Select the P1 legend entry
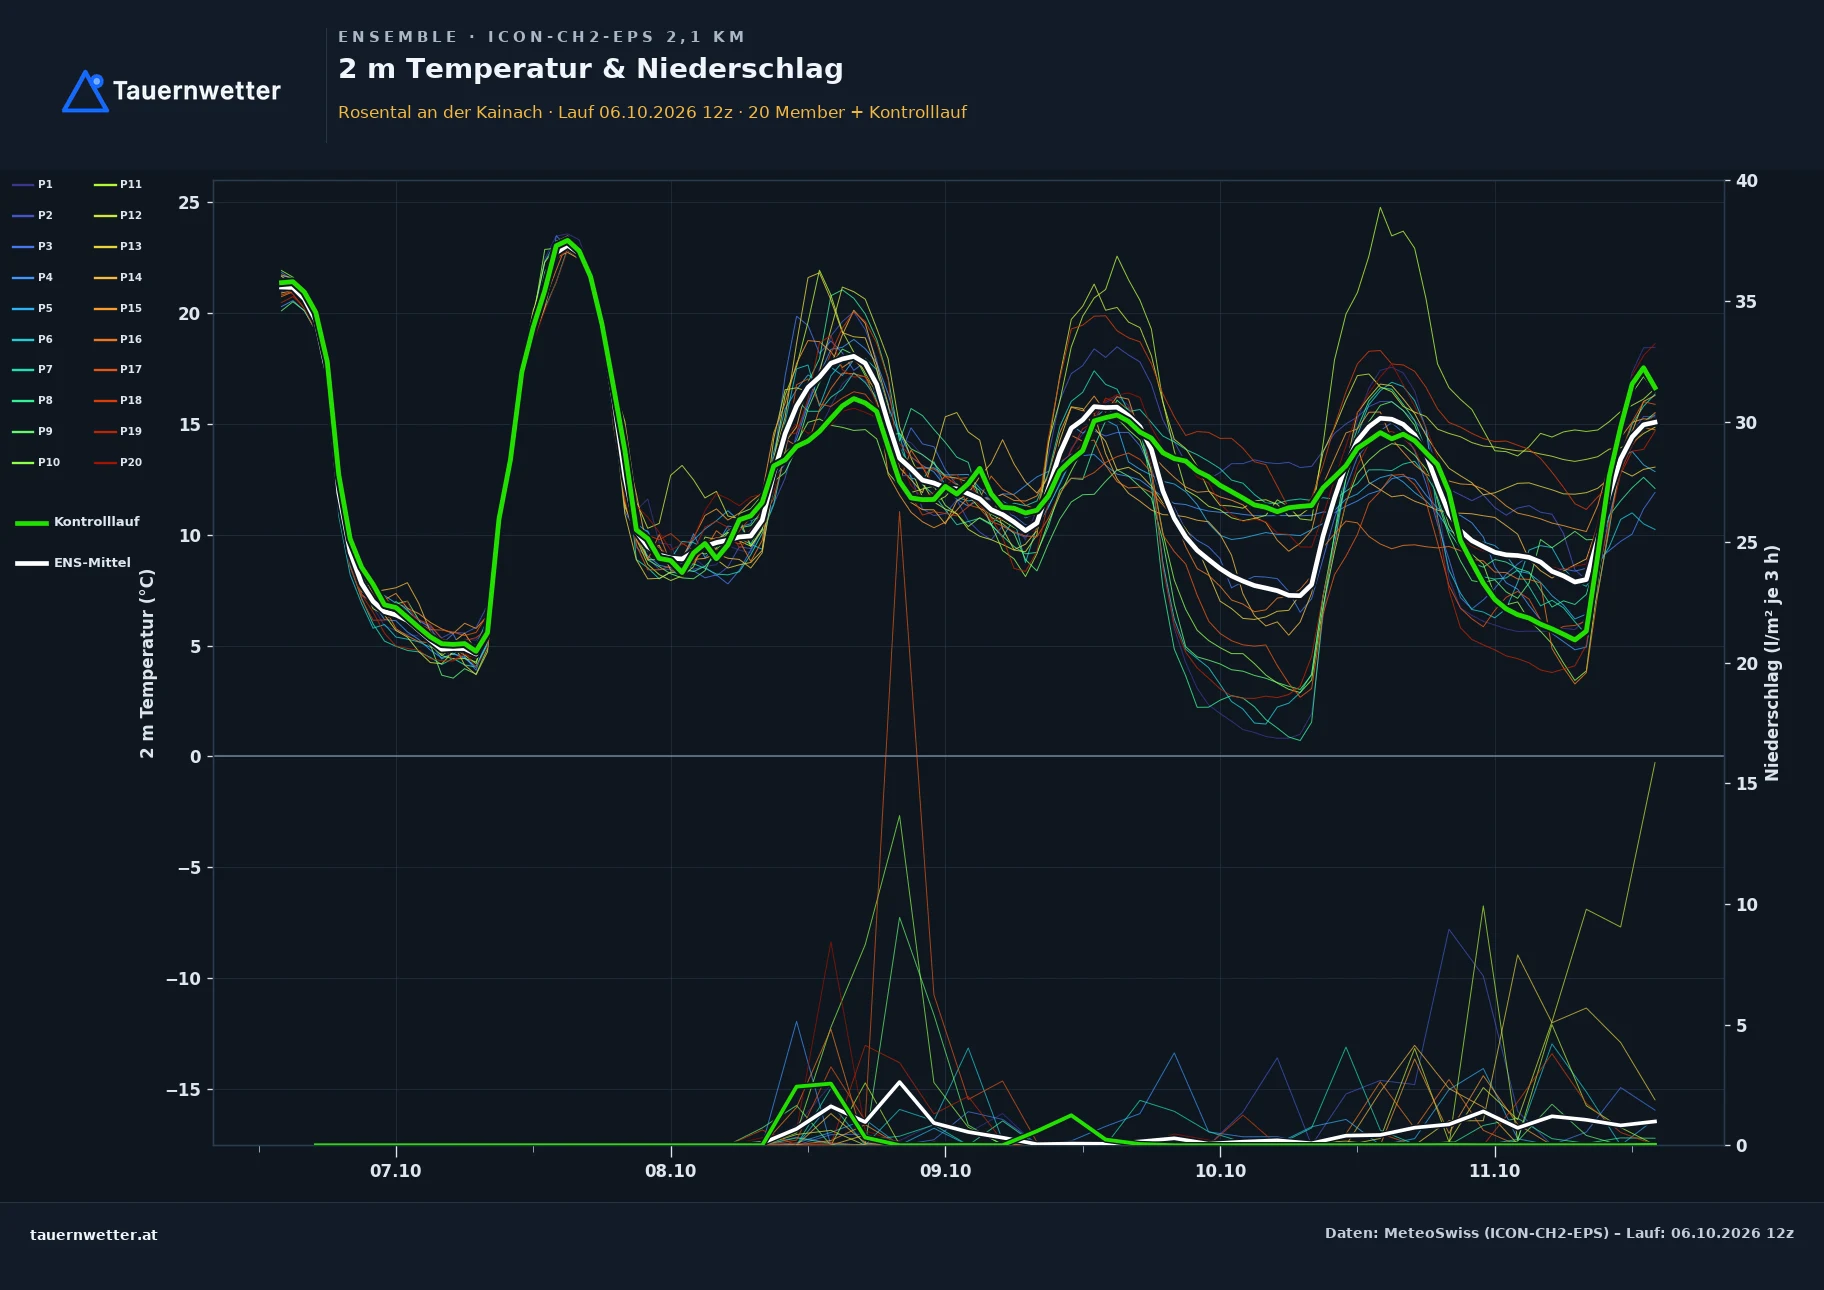1824x1290 pixels. coord(33,184)
